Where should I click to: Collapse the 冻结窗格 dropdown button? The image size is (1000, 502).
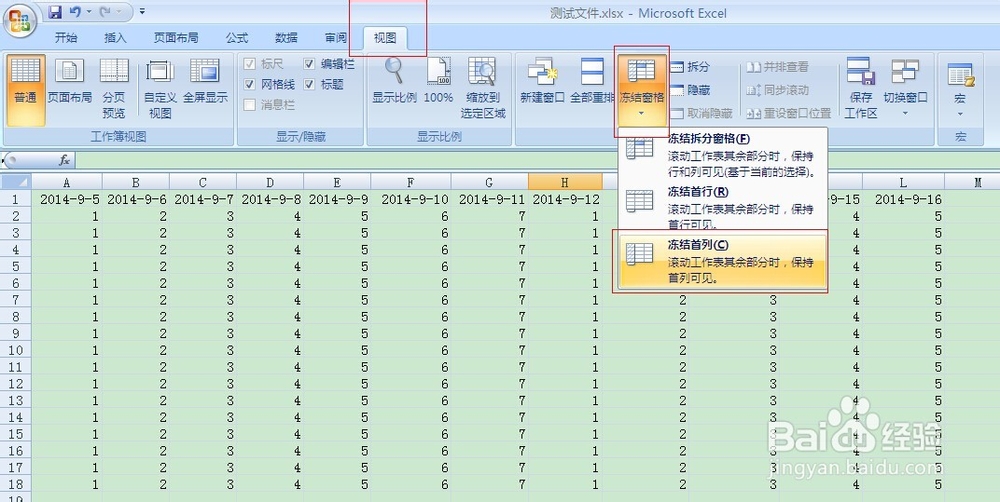[642, 90]
